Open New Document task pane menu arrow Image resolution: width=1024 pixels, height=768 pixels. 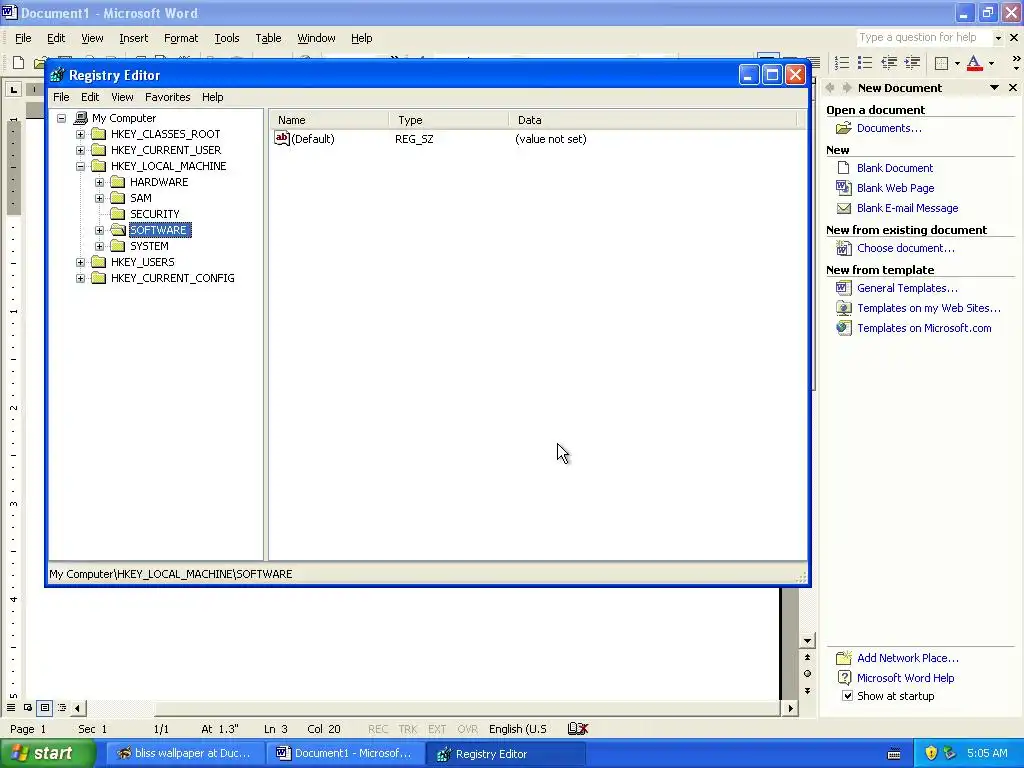pyautogui.click(x=995, y=88)
